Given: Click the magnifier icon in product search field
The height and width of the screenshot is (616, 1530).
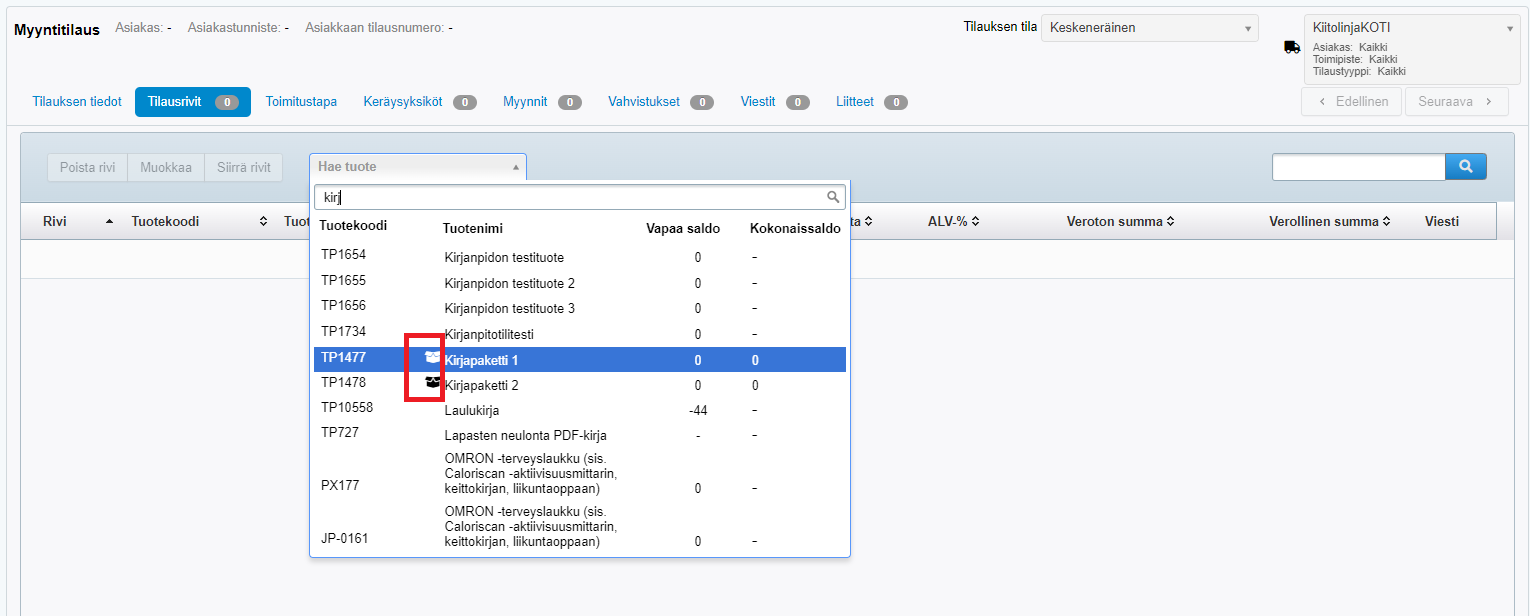Looking at the screenshot, I should coord(833,197).
